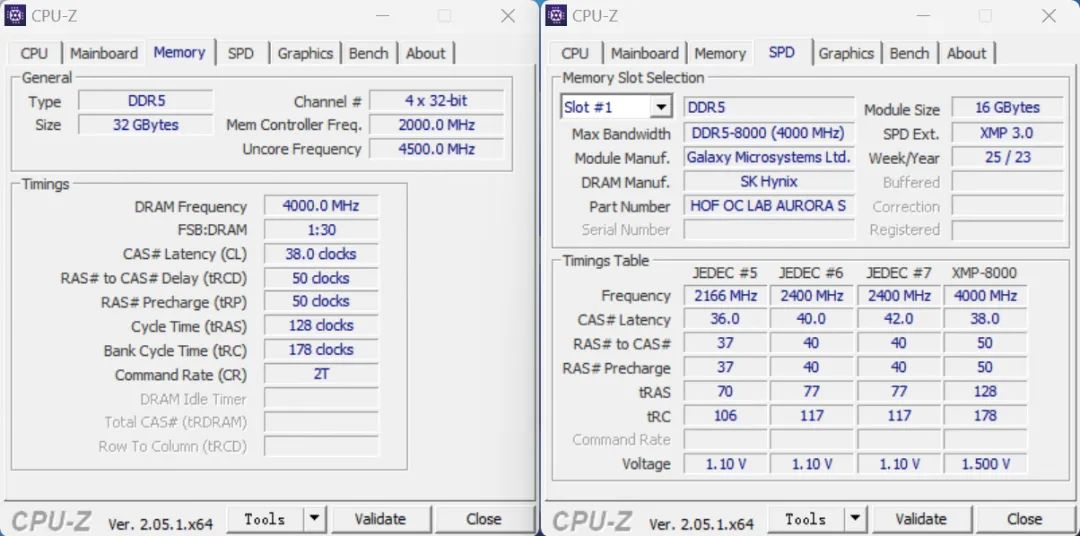Switch to Memory tab in right window
The width and height of the screenshot is (1080, 536).
[x=720, y=53]
